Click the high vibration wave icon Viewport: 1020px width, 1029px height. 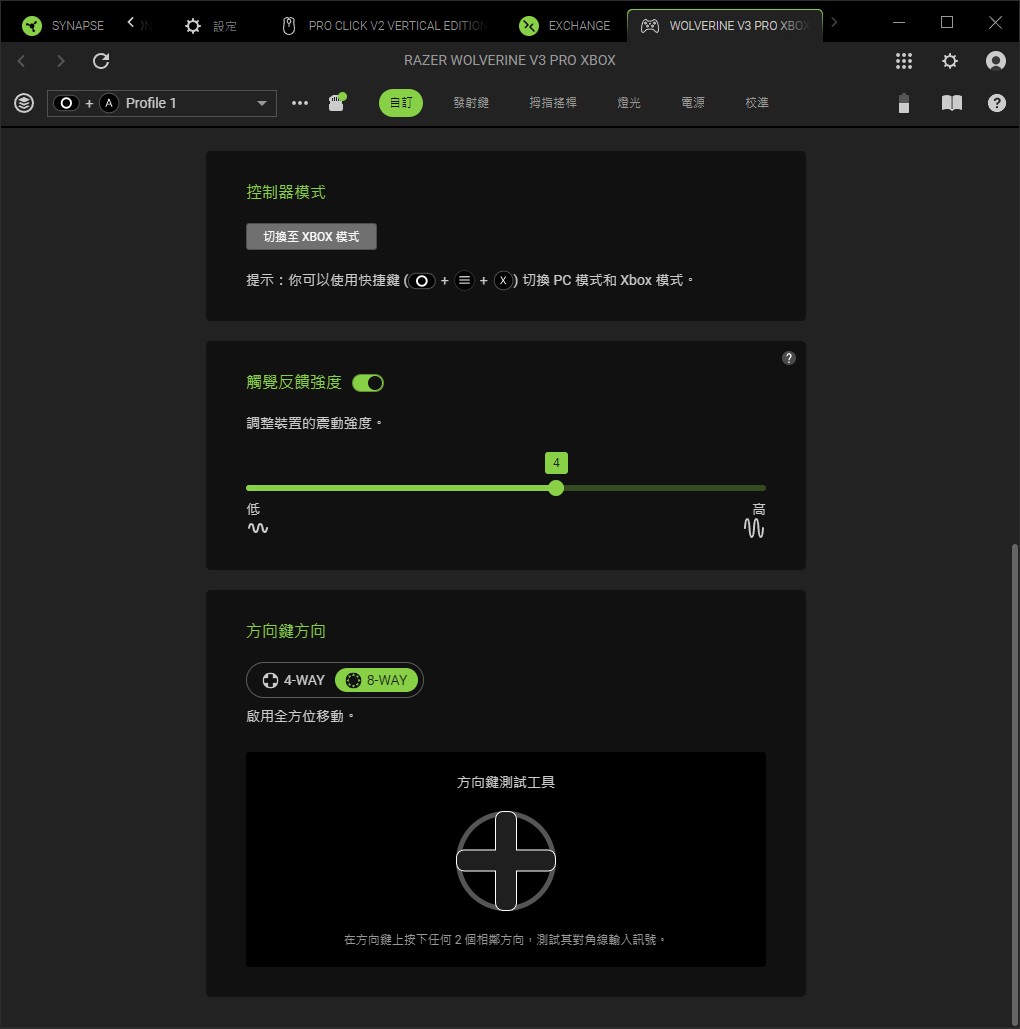[x=754, y=528]
